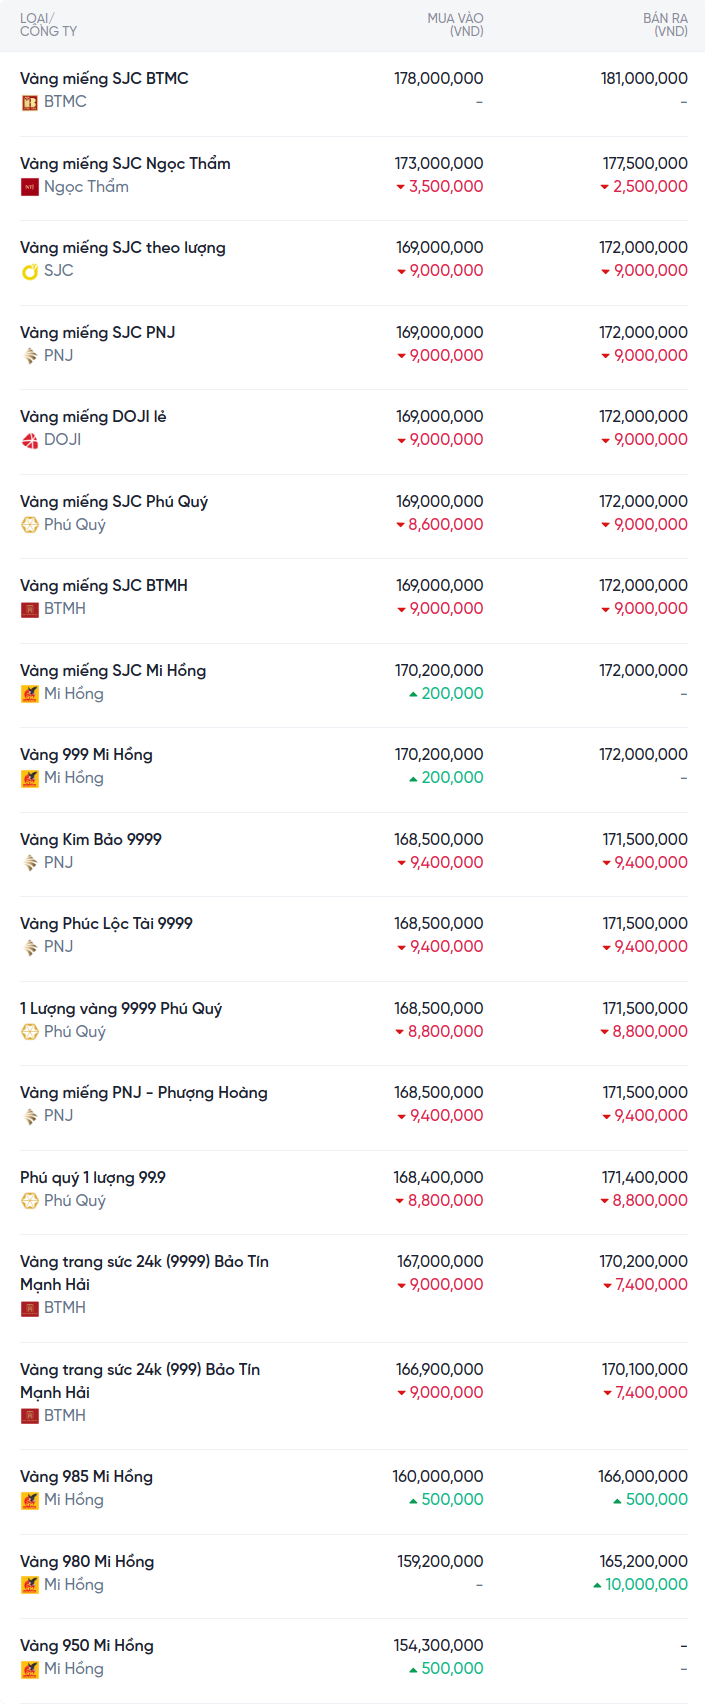Click Phú Quý logo under Vàng miếng SJC Phú Quý
The image size is (705, 1704).
(x=30, y=525)
